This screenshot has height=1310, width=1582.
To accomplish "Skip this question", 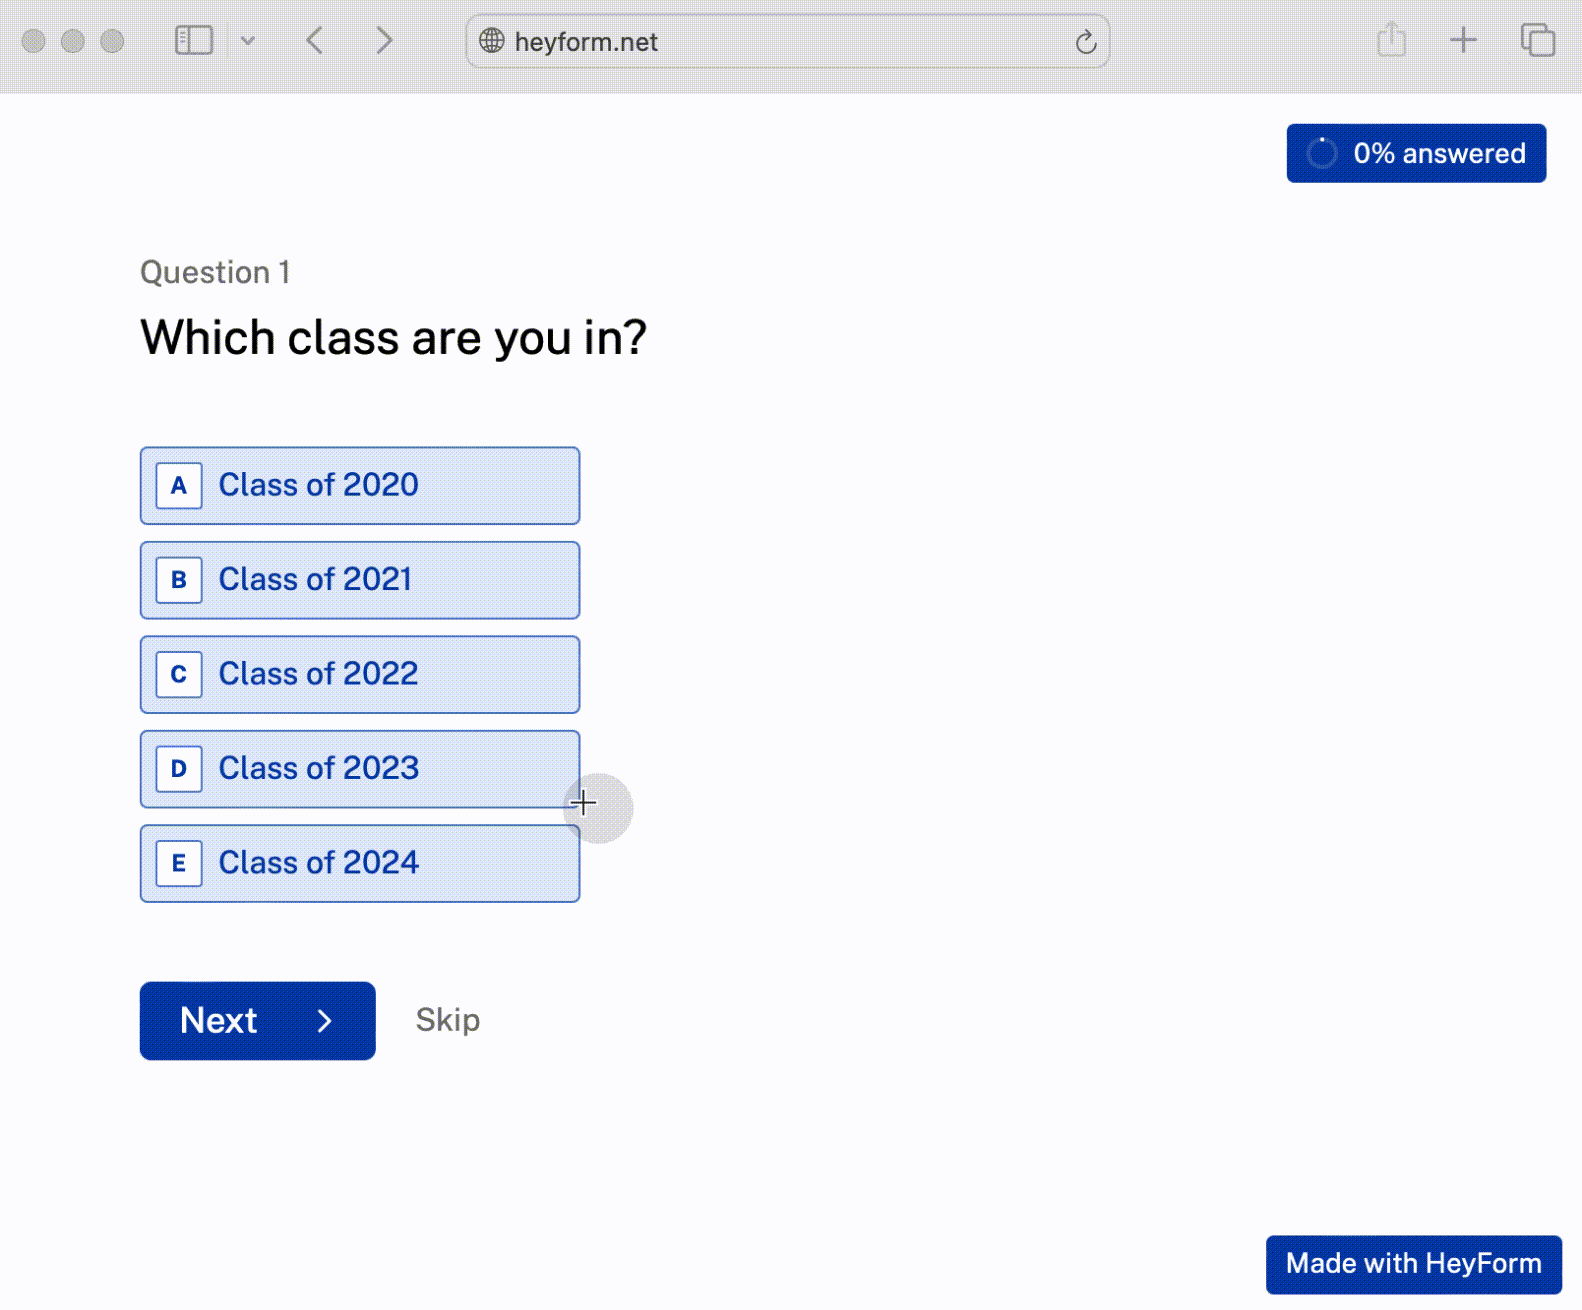I will point(448,1020).
